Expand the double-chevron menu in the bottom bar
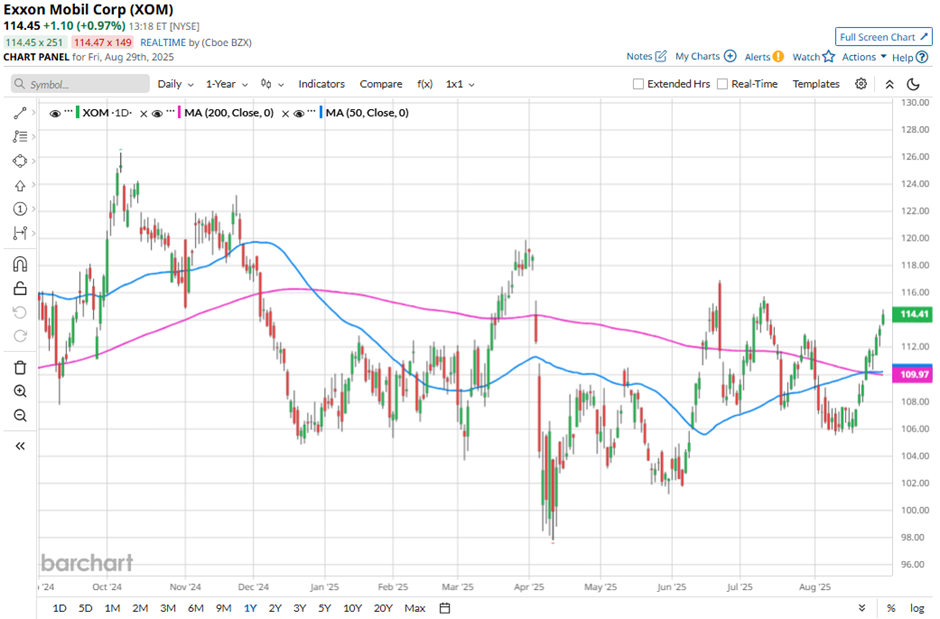Screen dimensions: 940x619 pyautogui.click(x=862, y=608)
